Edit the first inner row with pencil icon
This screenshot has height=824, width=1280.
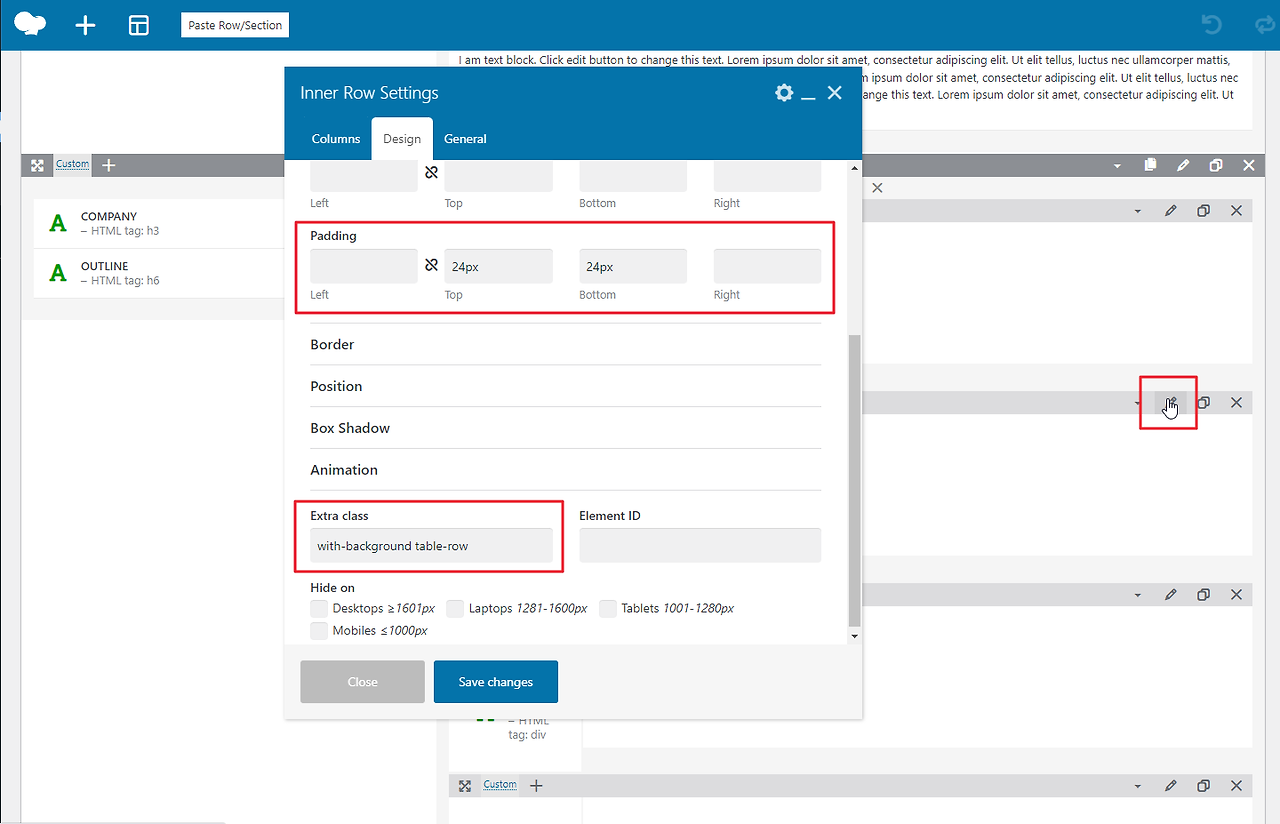click(1170, 210)
